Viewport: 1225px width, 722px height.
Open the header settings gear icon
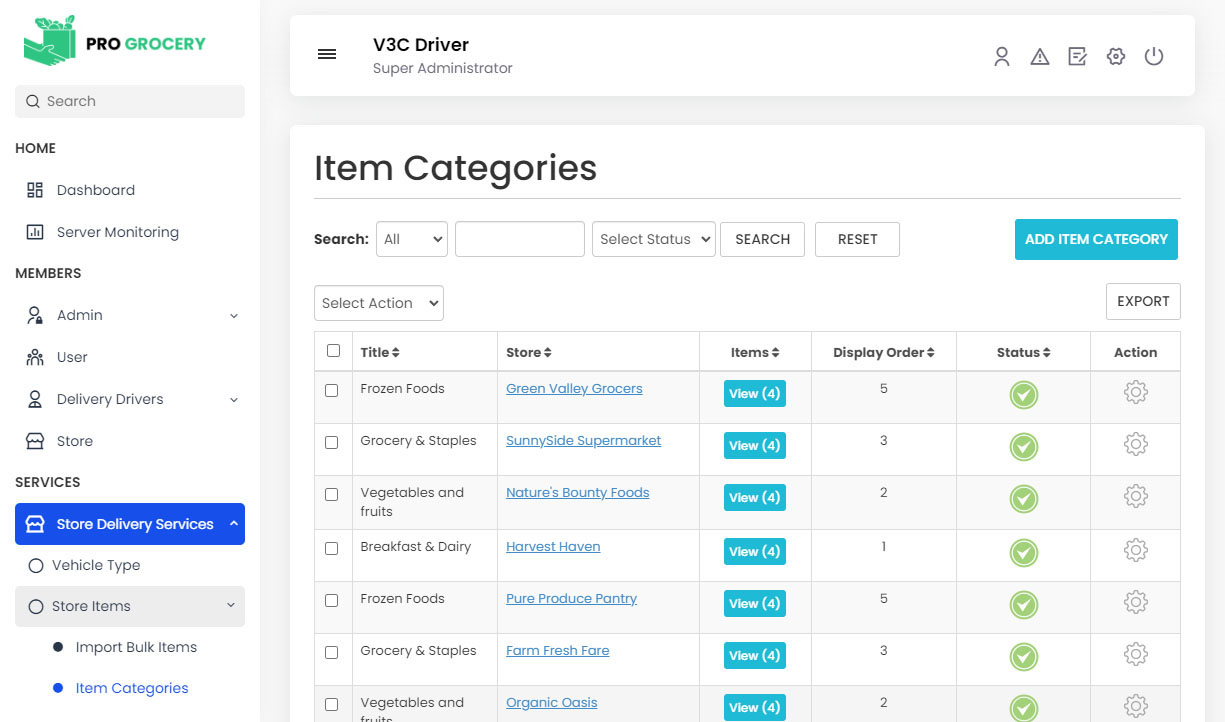click(1116, 56)
